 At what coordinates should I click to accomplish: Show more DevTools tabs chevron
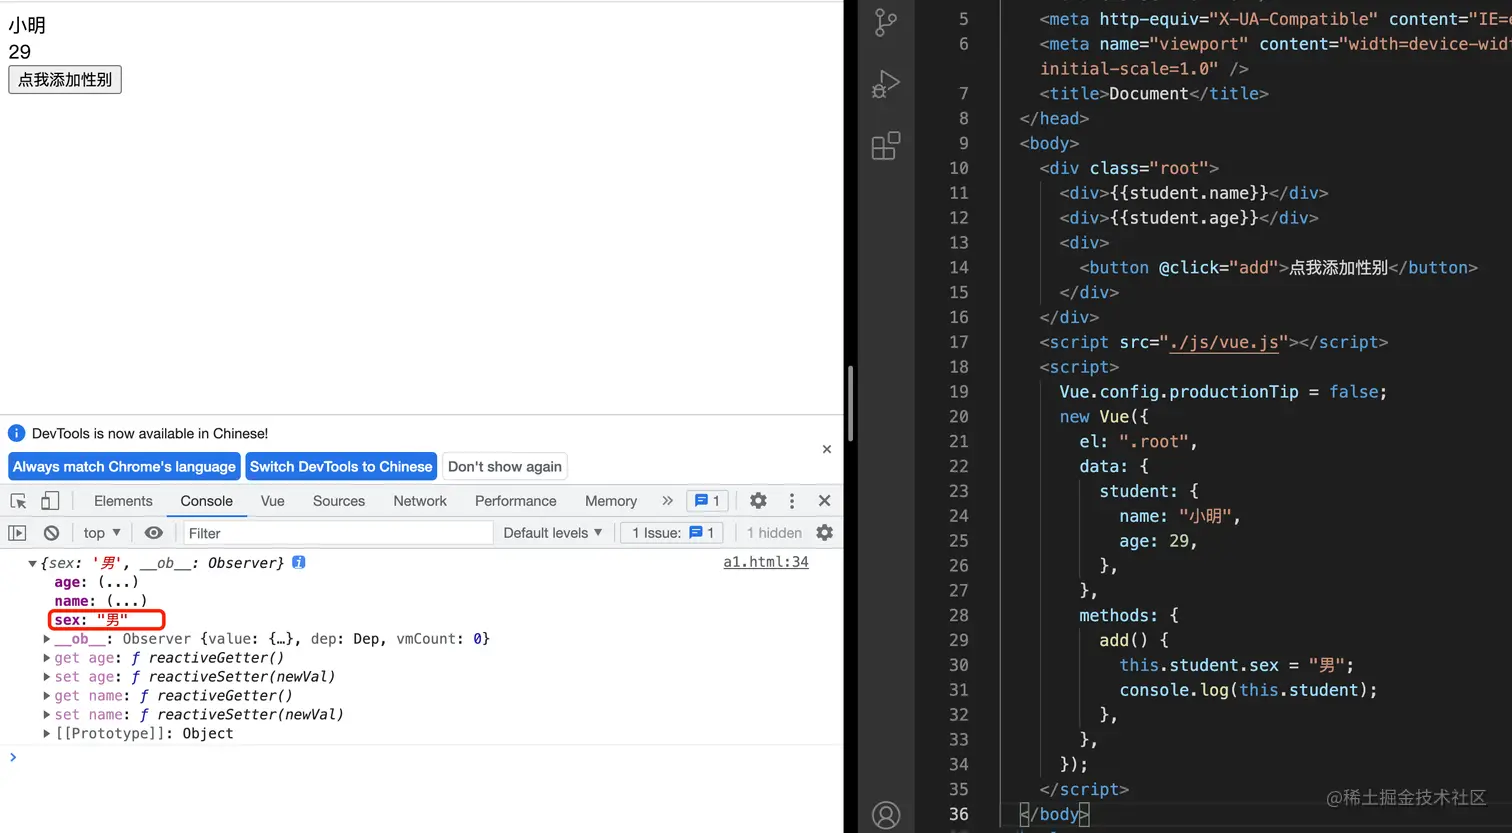(667, 501)
